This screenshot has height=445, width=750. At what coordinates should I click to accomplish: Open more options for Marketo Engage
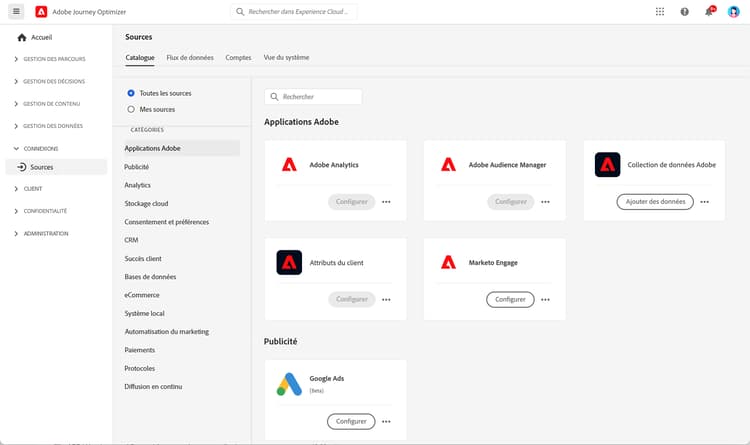[x=545, y=300]
